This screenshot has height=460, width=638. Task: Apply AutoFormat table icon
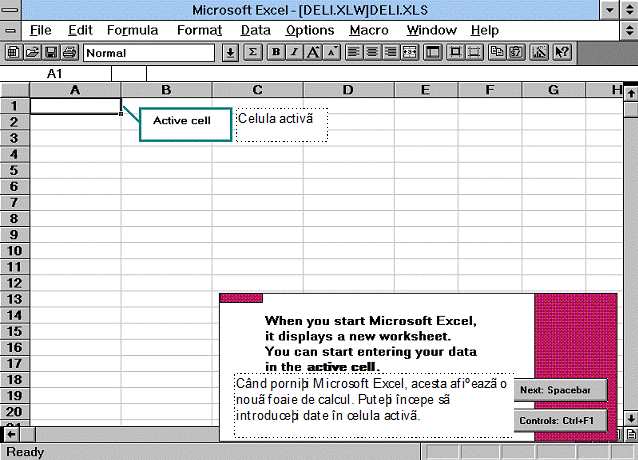pyautogui.click(x=433, y=52)
